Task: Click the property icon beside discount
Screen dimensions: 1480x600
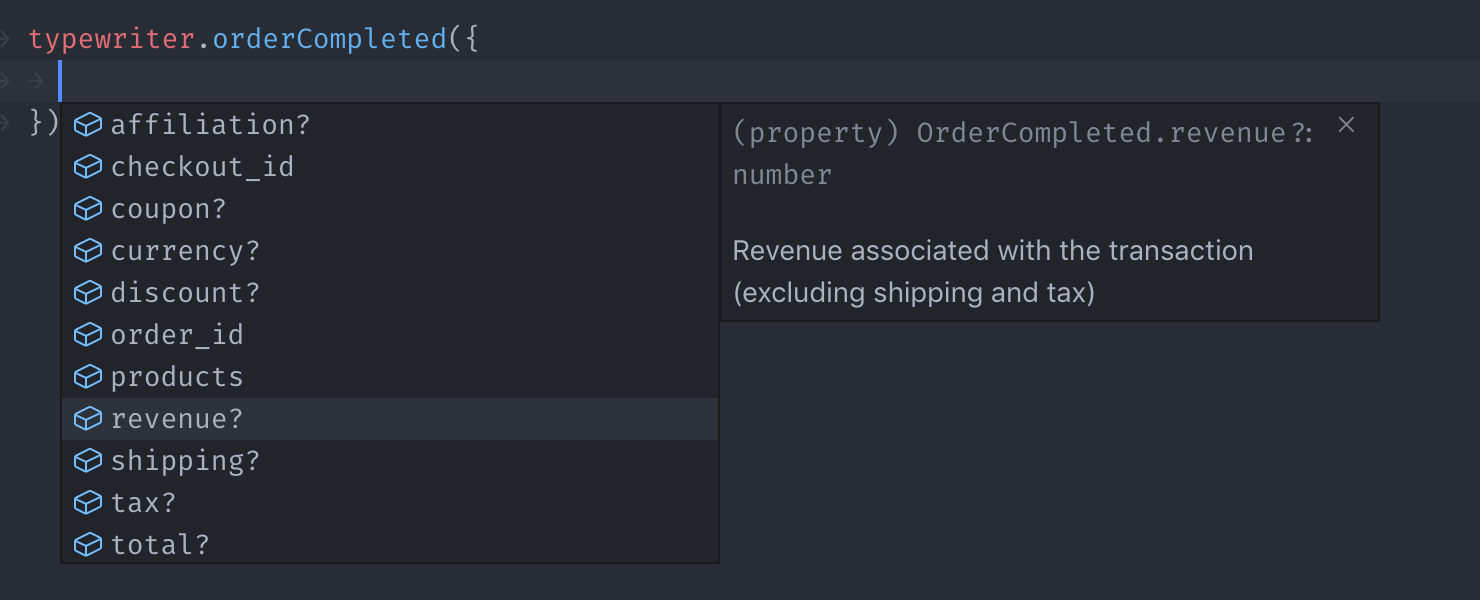Action: [88, 292]
